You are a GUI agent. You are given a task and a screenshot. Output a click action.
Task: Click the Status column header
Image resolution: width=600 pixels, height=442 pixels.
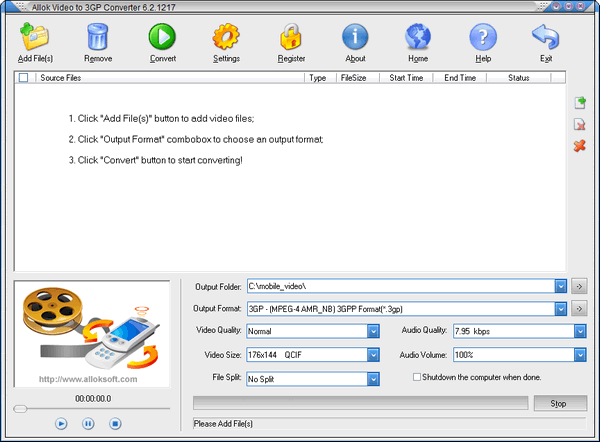point(518,78)
